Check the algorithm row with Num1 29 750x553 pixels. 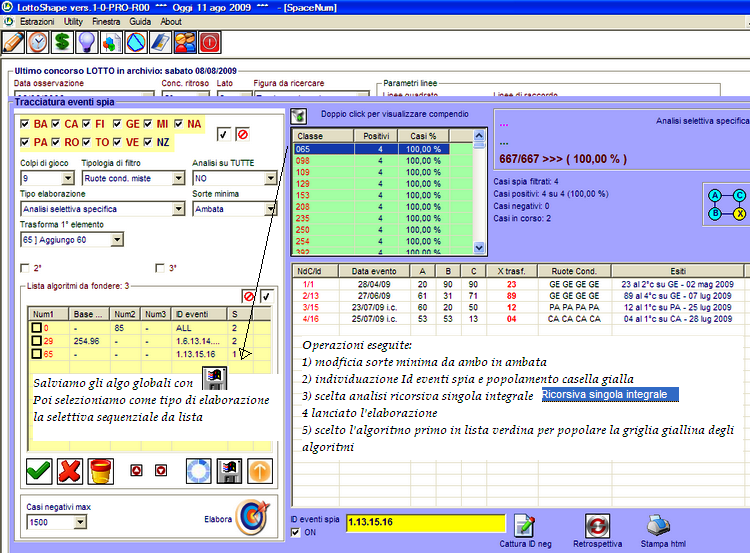[36, 341]
